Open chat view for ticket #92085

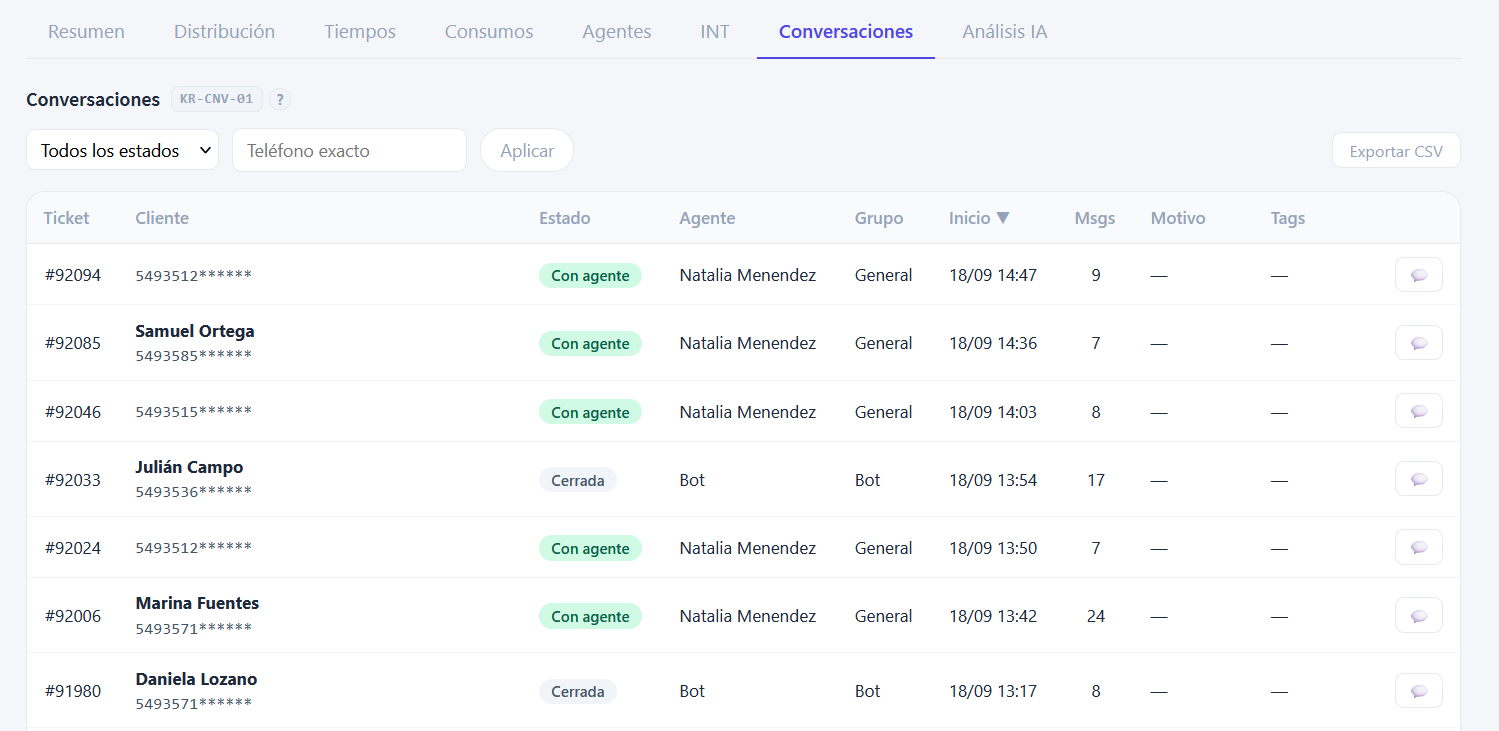tap(1418, 343)
